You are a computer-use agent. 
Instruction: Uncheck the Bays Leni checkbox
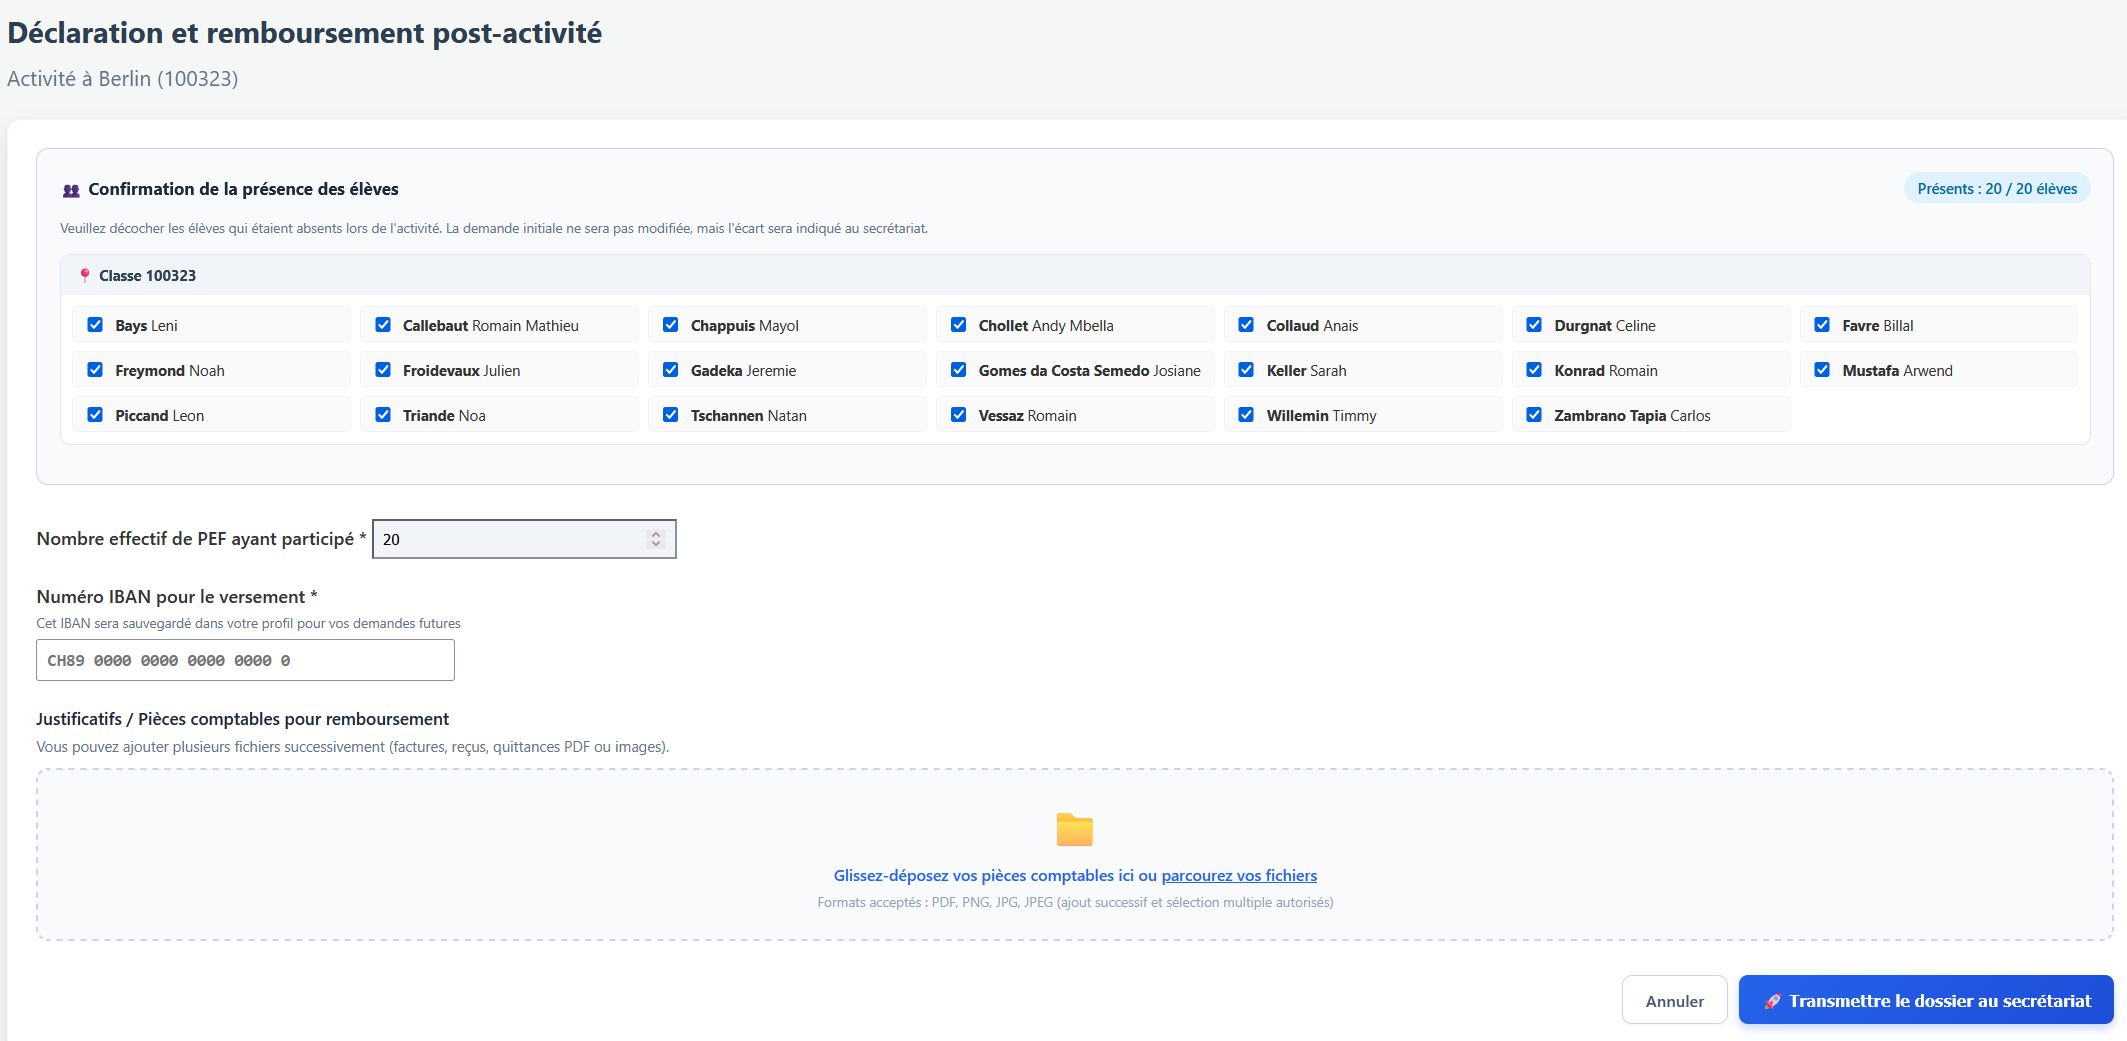click(x=95, y=325)
